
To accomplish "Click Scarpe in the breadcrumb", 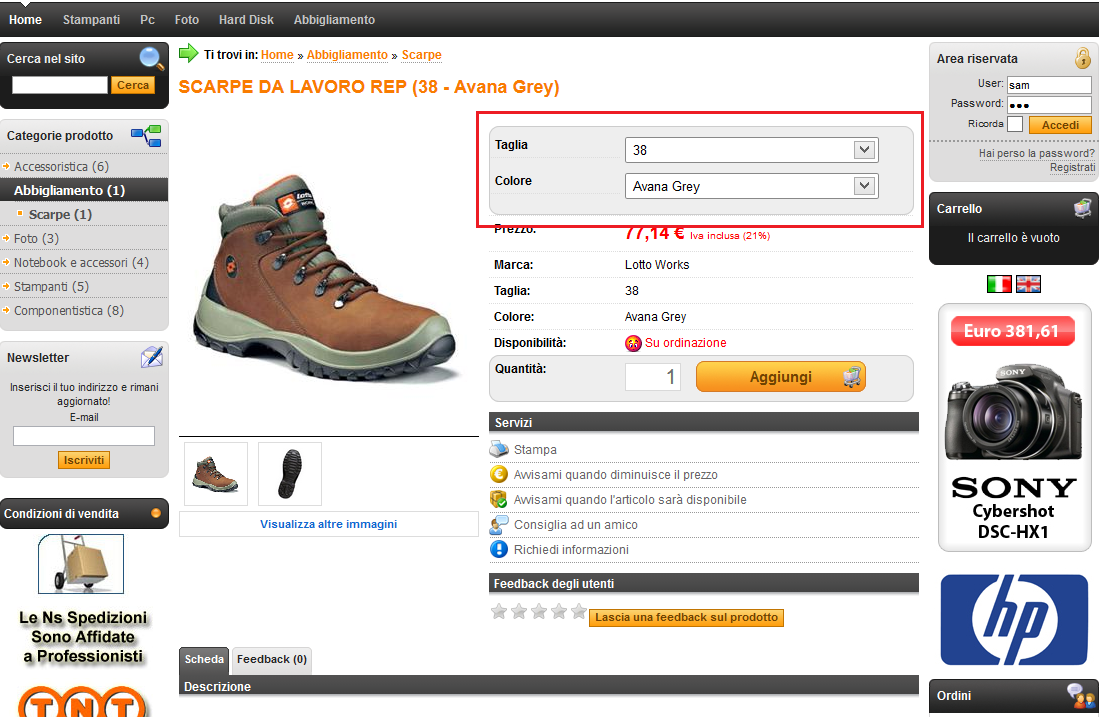I will tap(421, 55).
